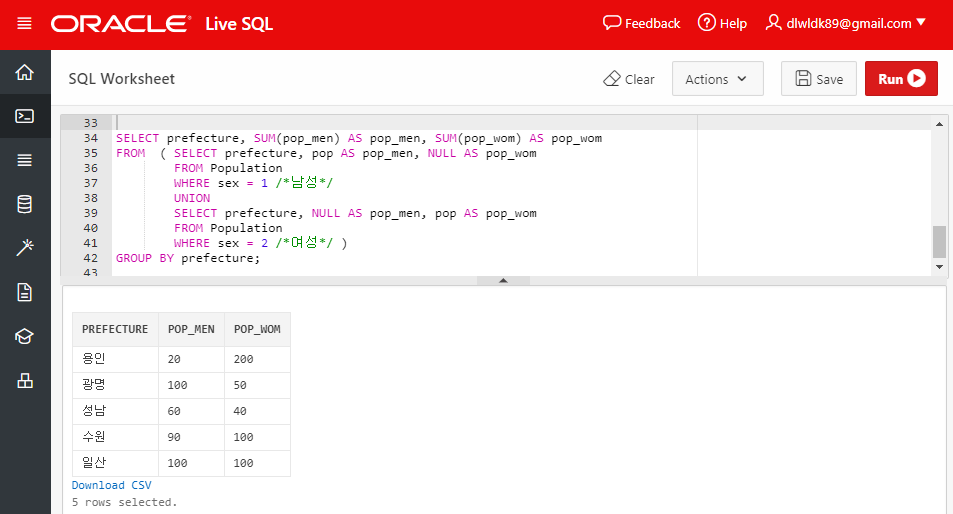The width and height of the screenshot is (953, 514).
Task: Open the hamburger navigation menu
Action: (24, 24)
